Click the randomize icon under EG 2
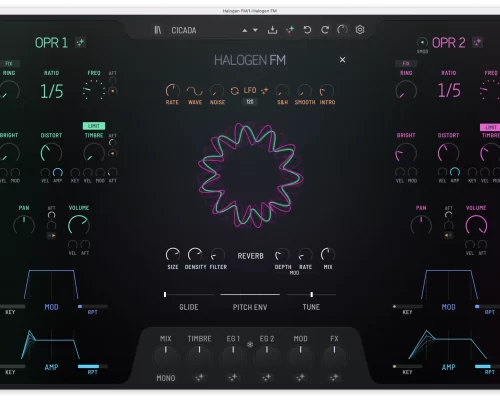This screenshot has width=500, height=400. 267,377
